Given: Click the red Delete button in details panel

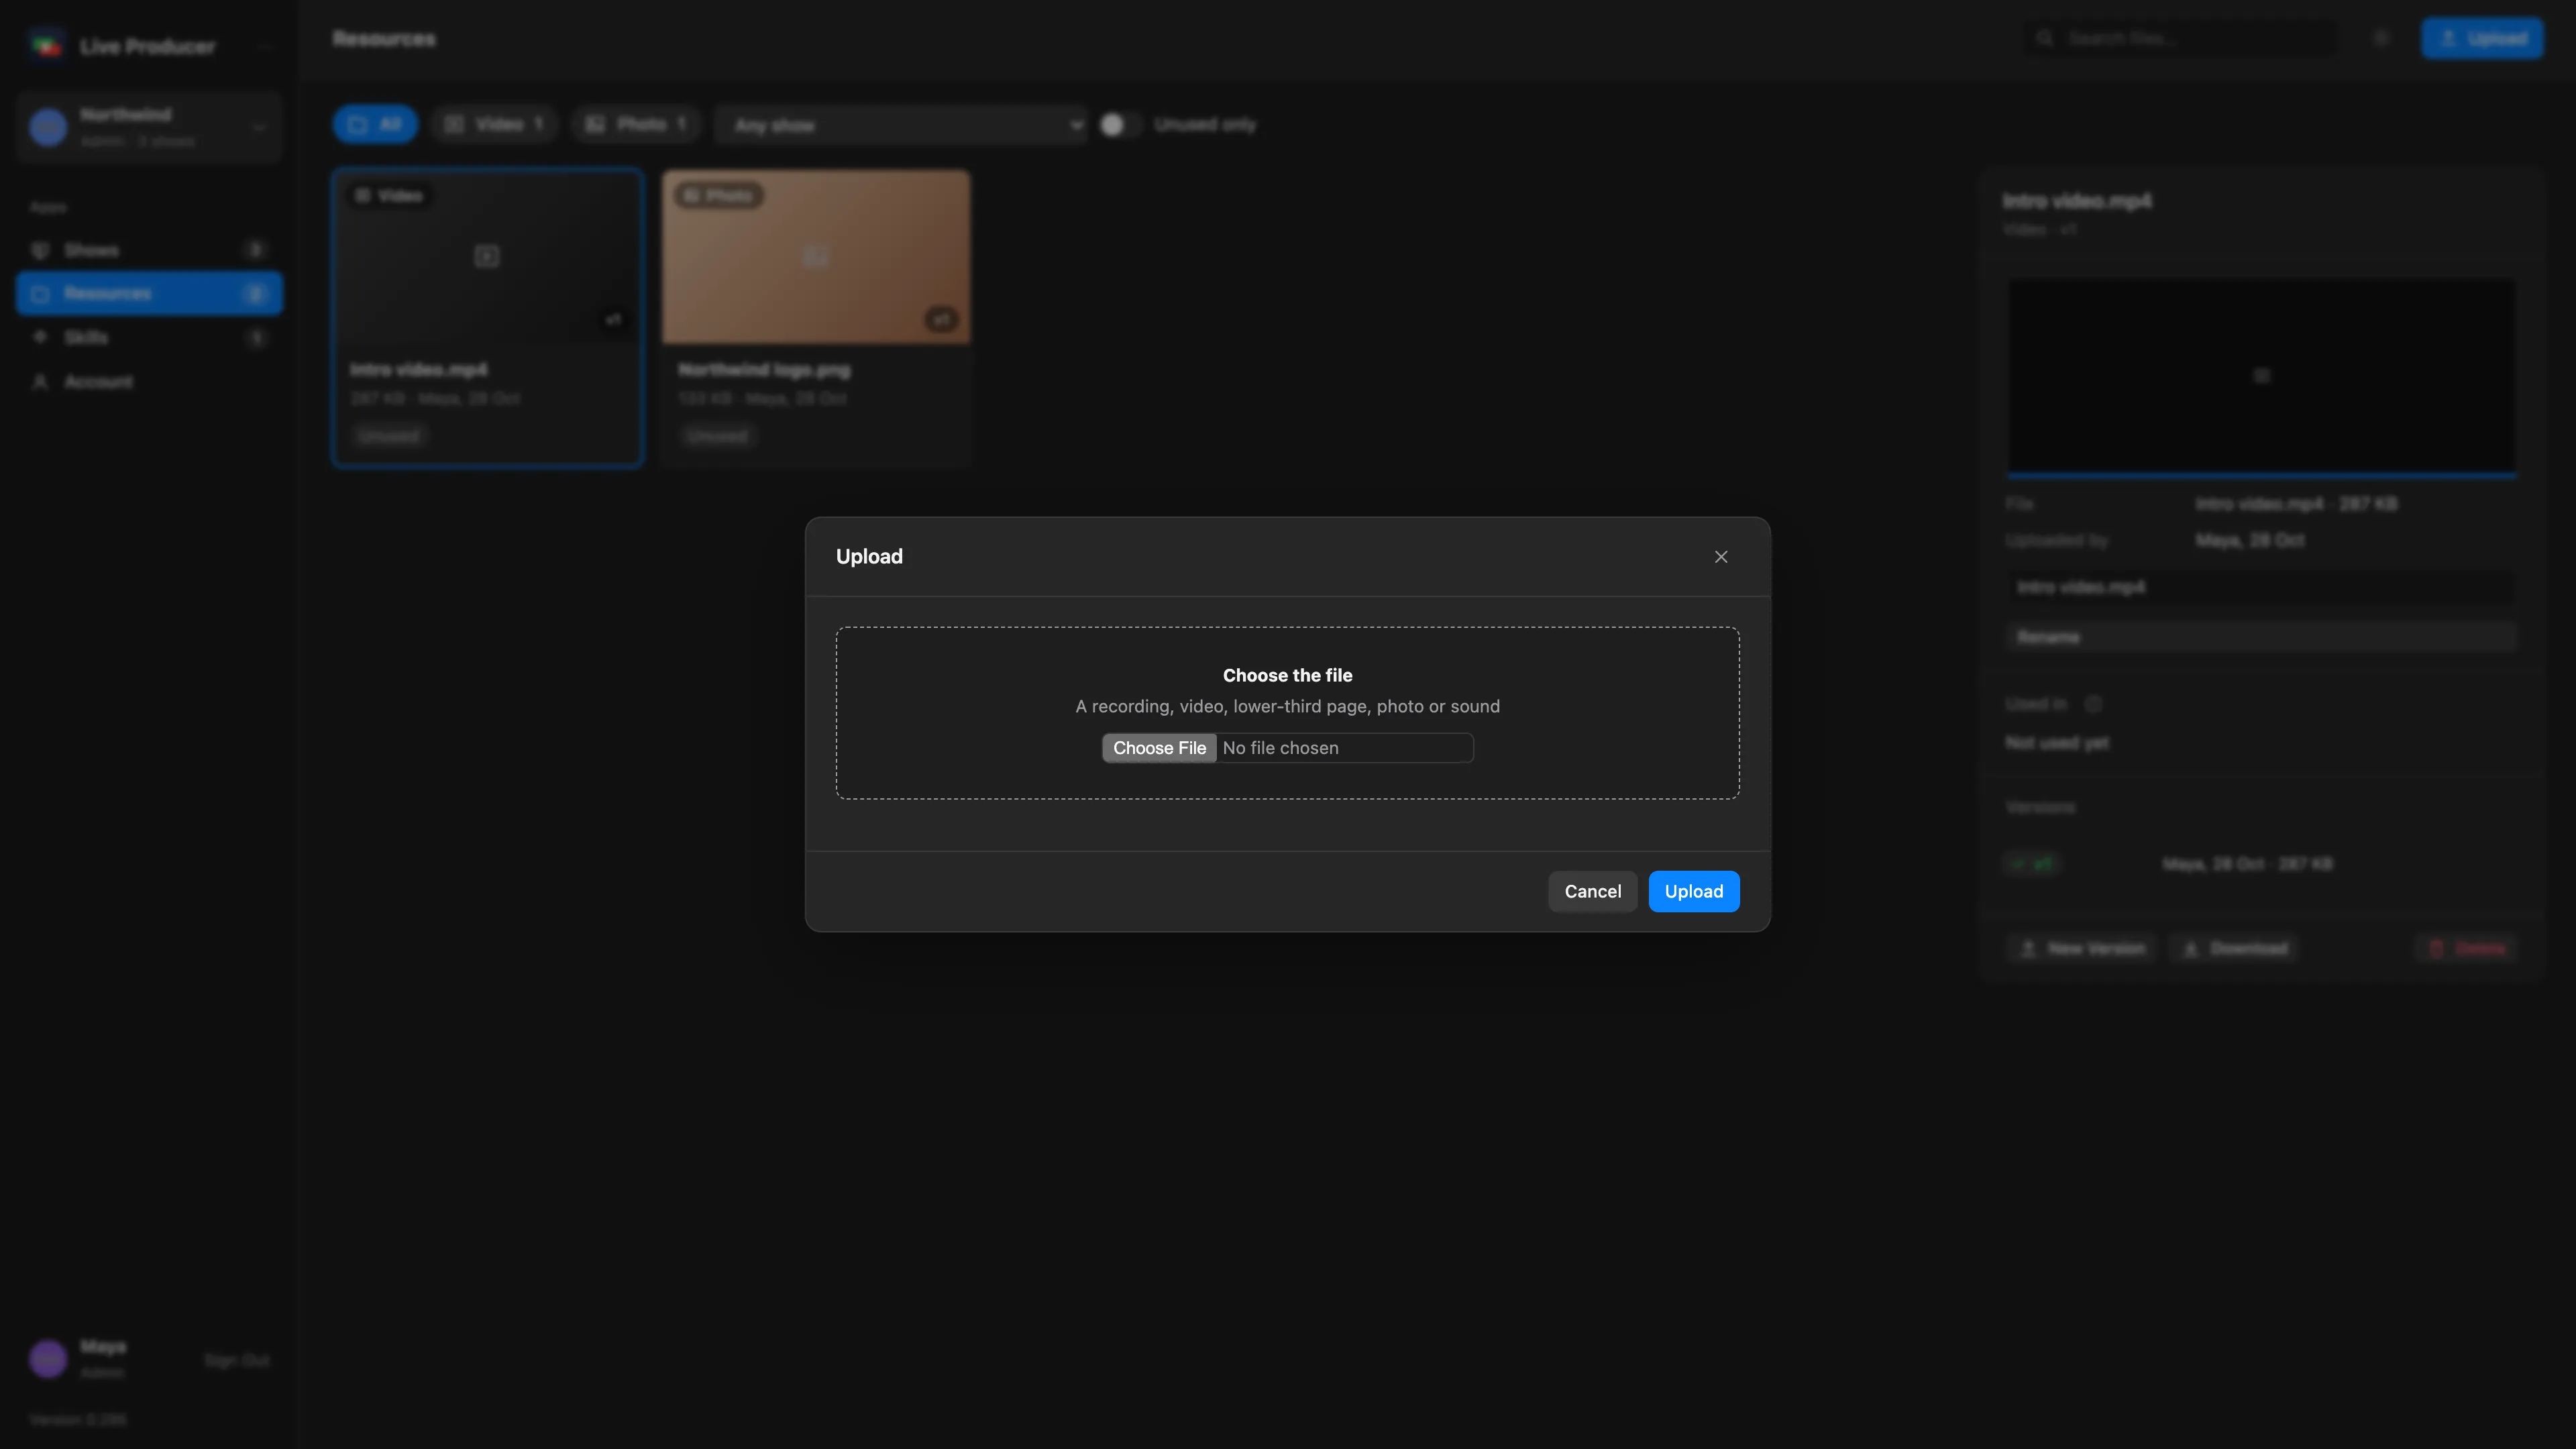Looking at the screenshot, I should tap(2467, 948).
